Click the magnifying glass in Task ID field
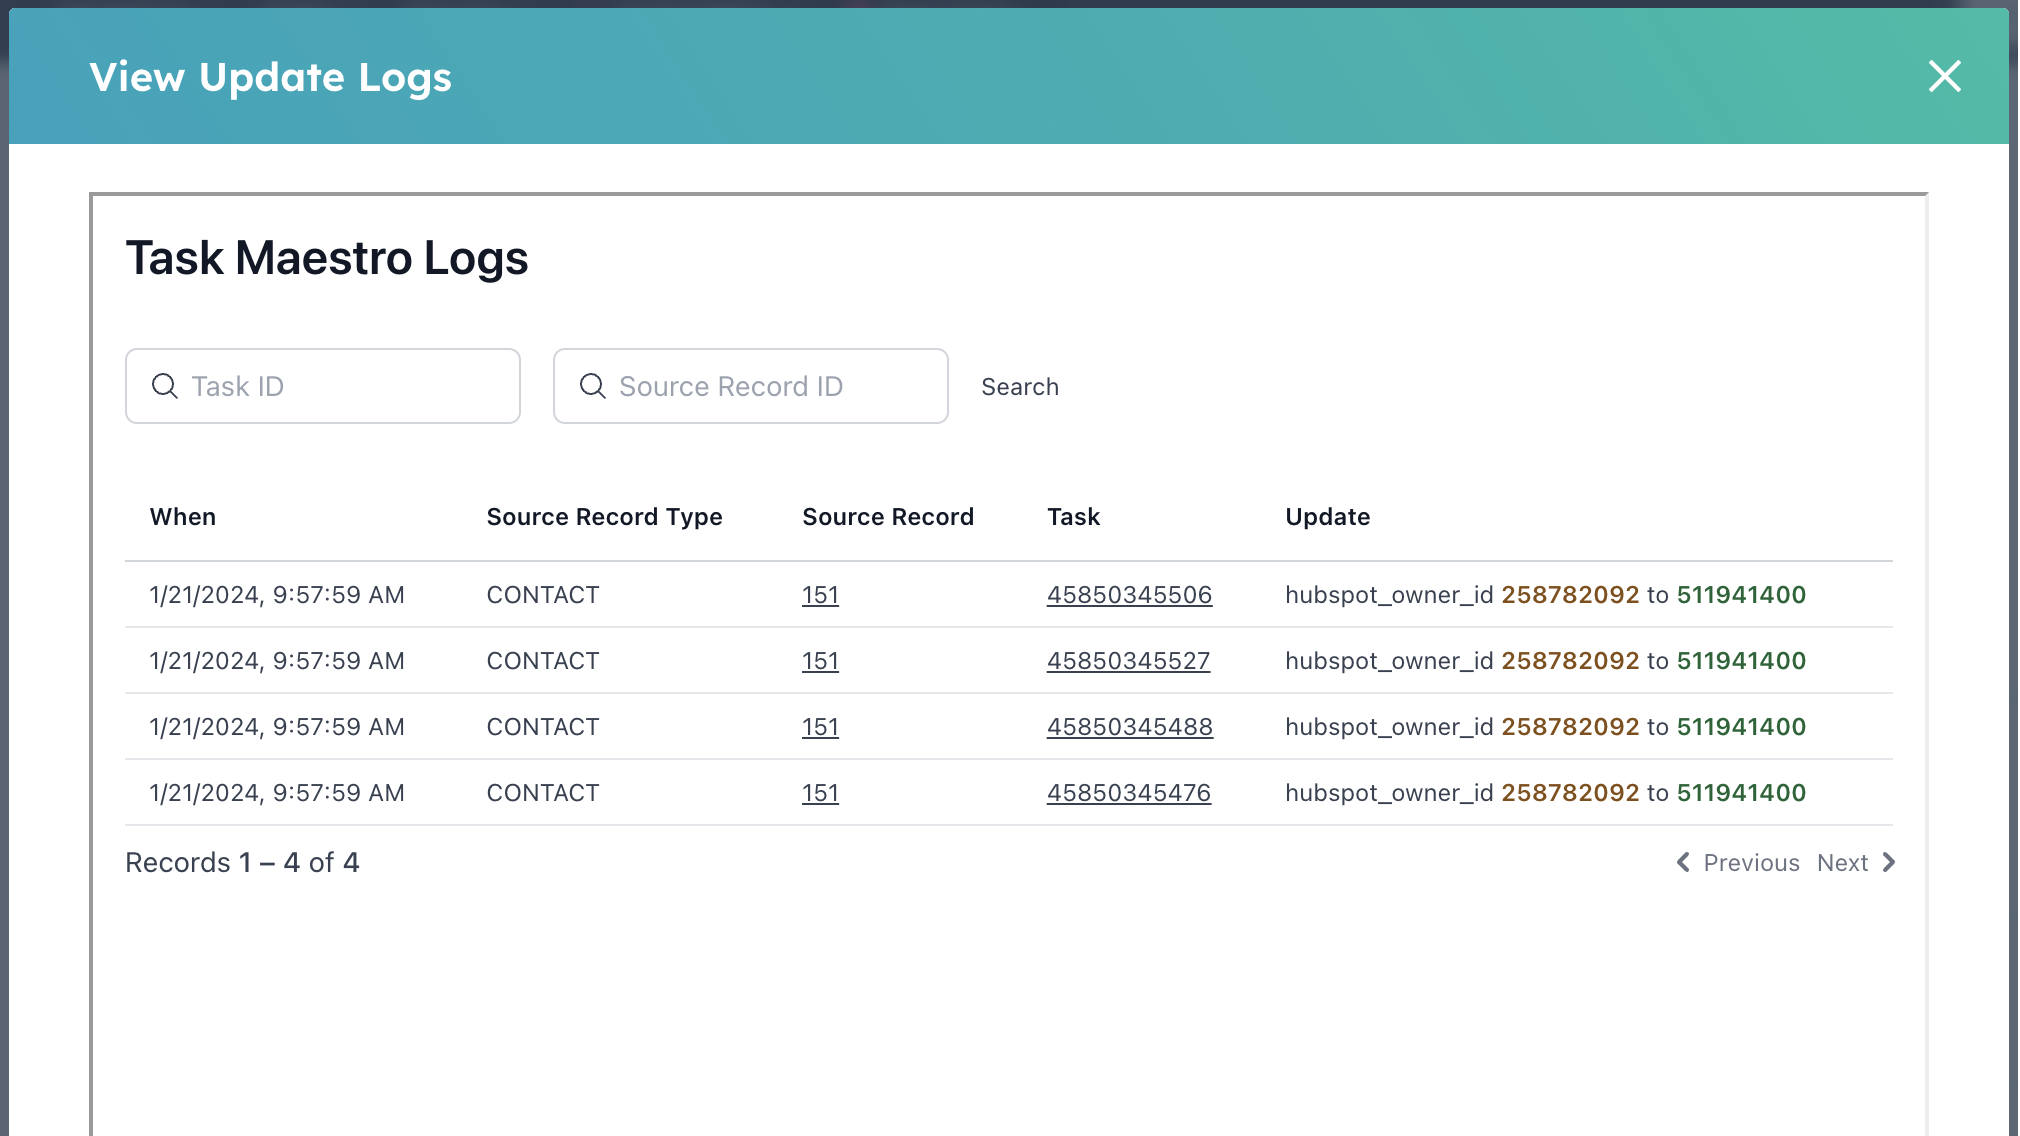 pyautogui.click(x=165, y=386)
